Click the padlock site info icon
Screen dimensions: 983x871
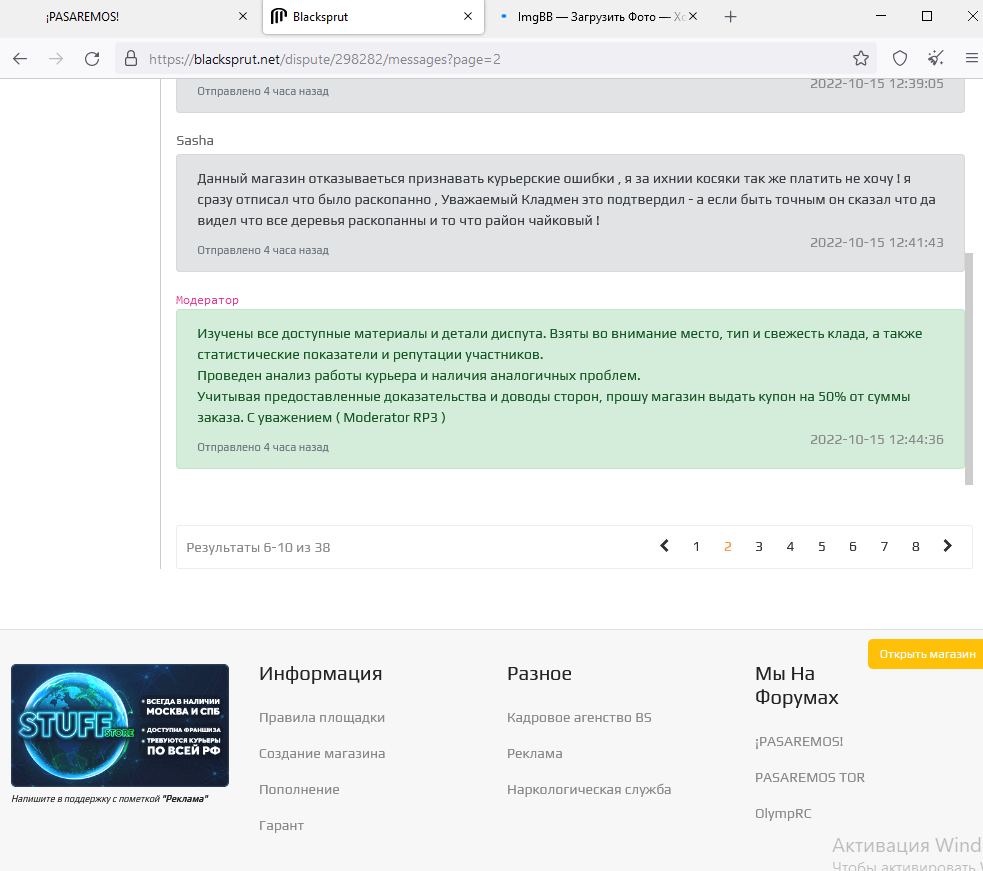130,59
